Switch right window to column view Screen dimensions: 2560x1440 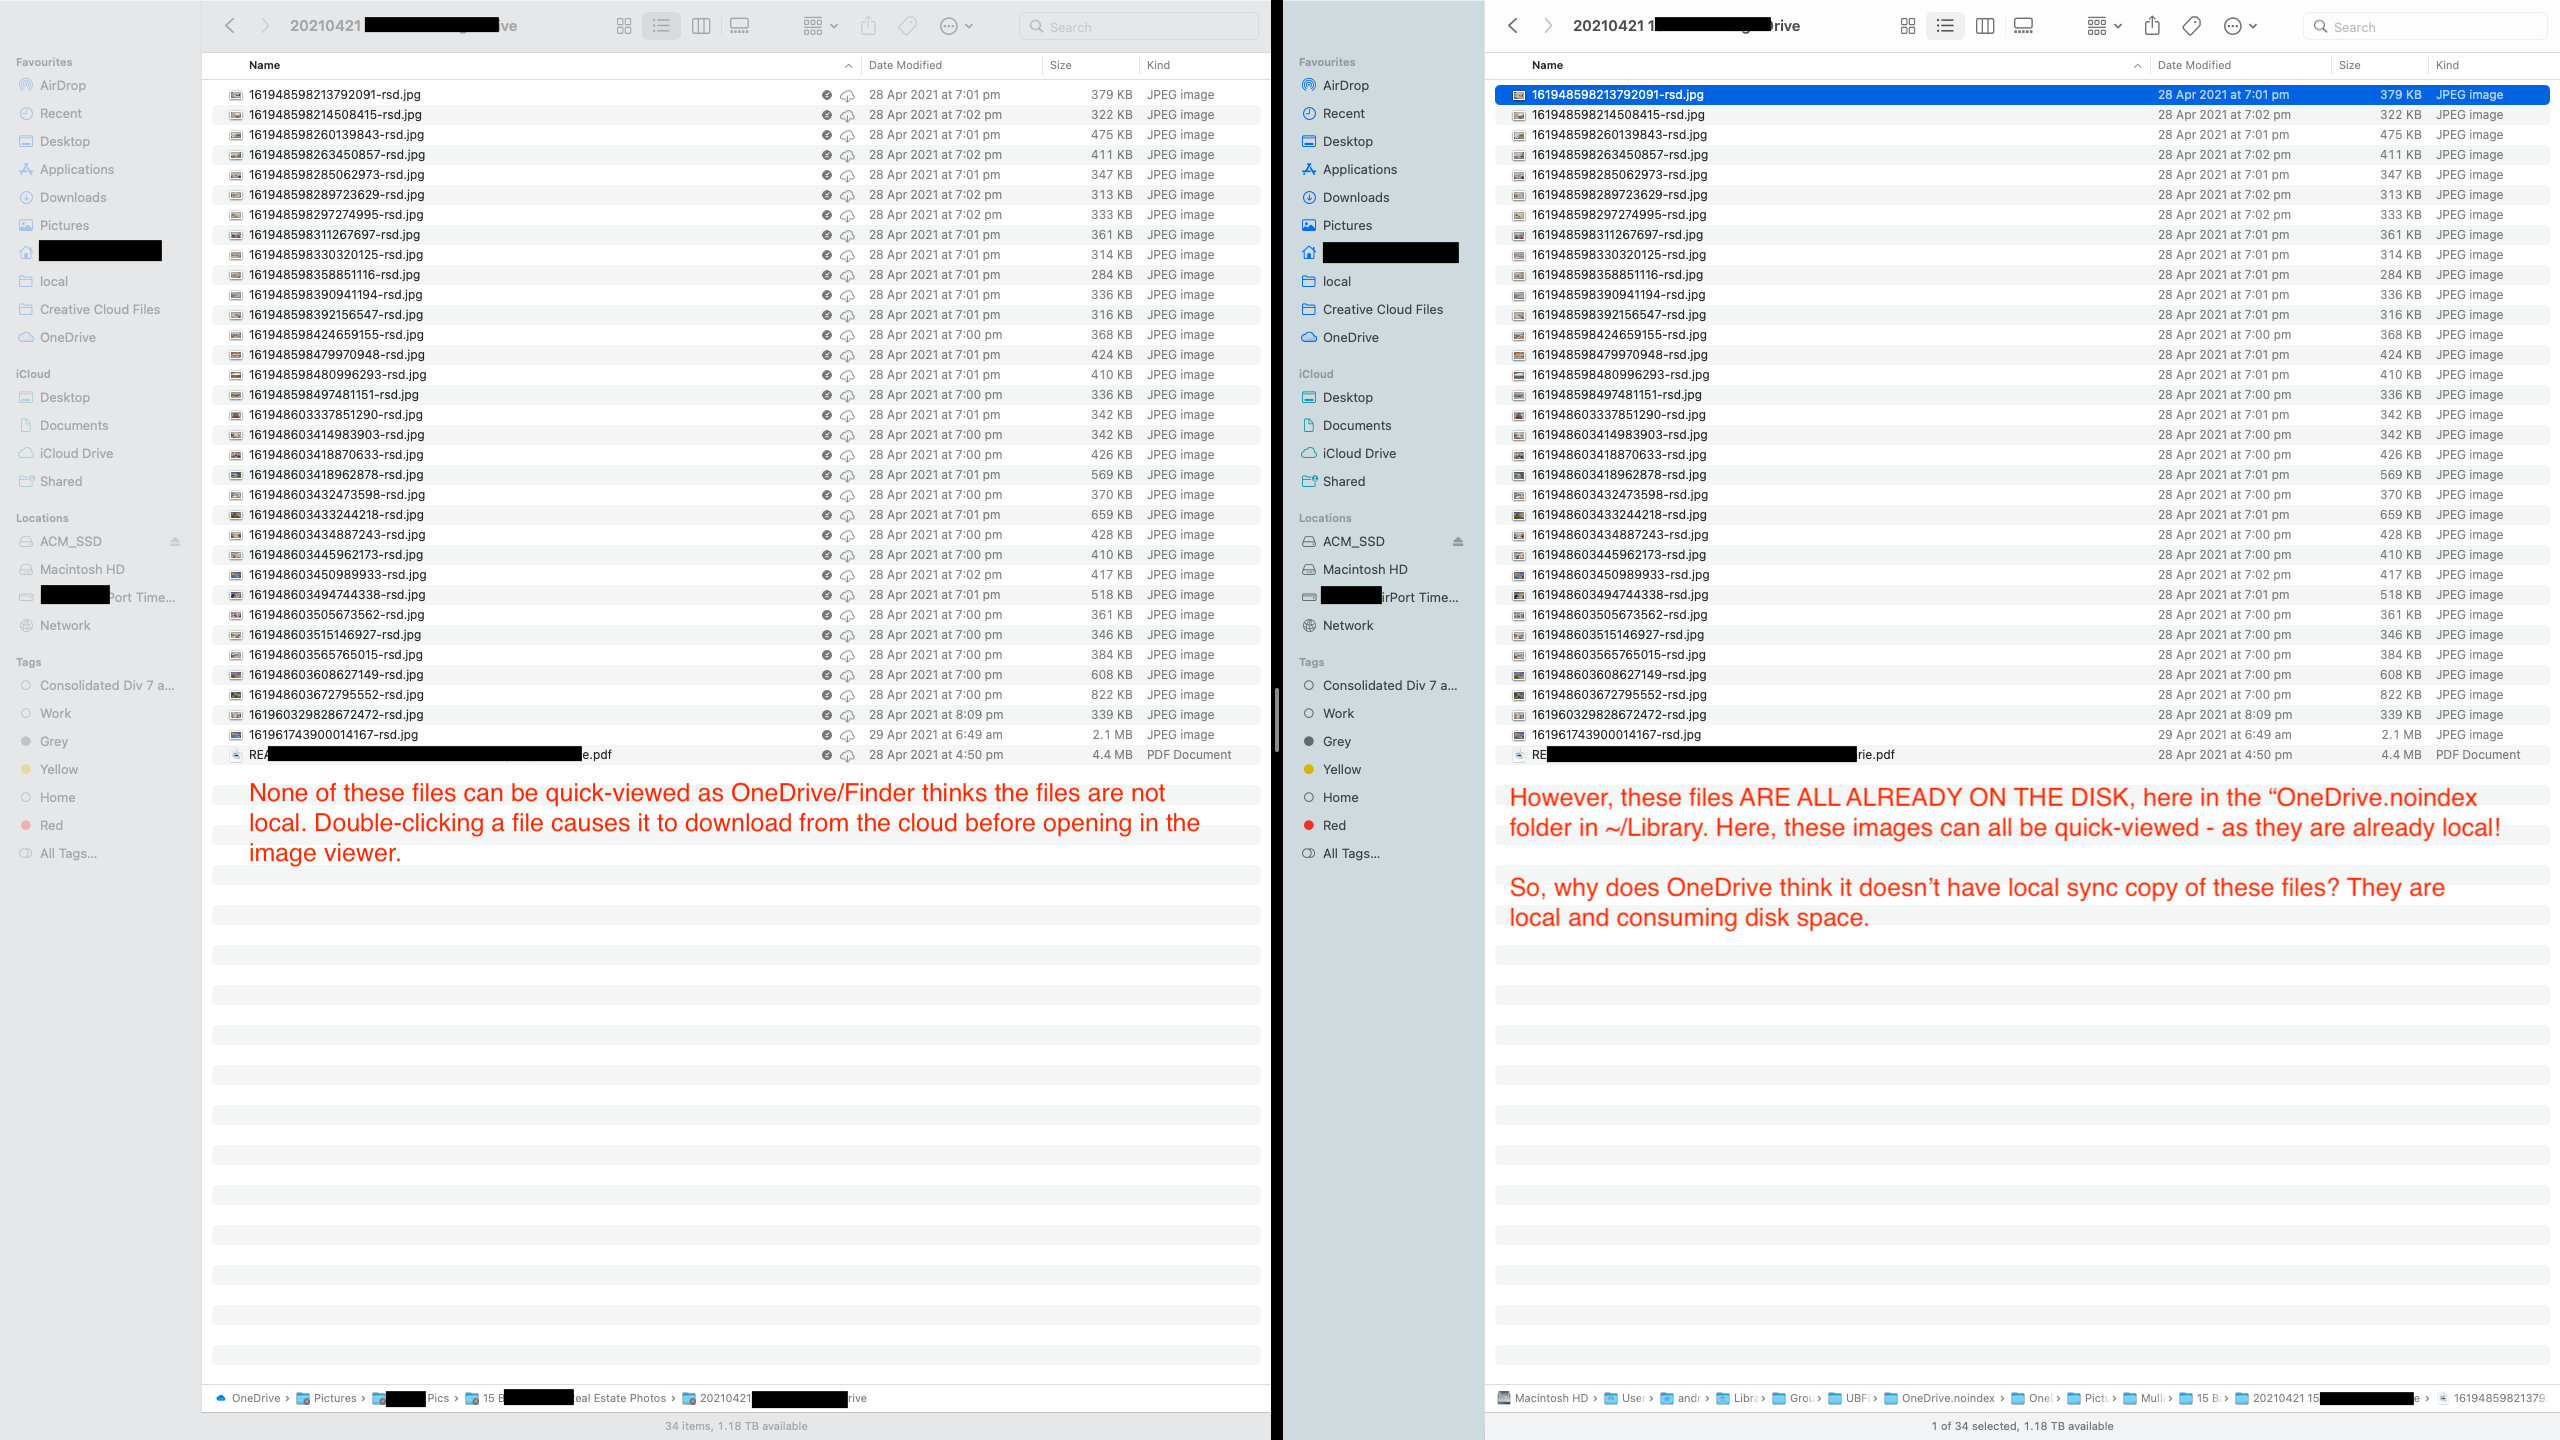[1985, 26]
